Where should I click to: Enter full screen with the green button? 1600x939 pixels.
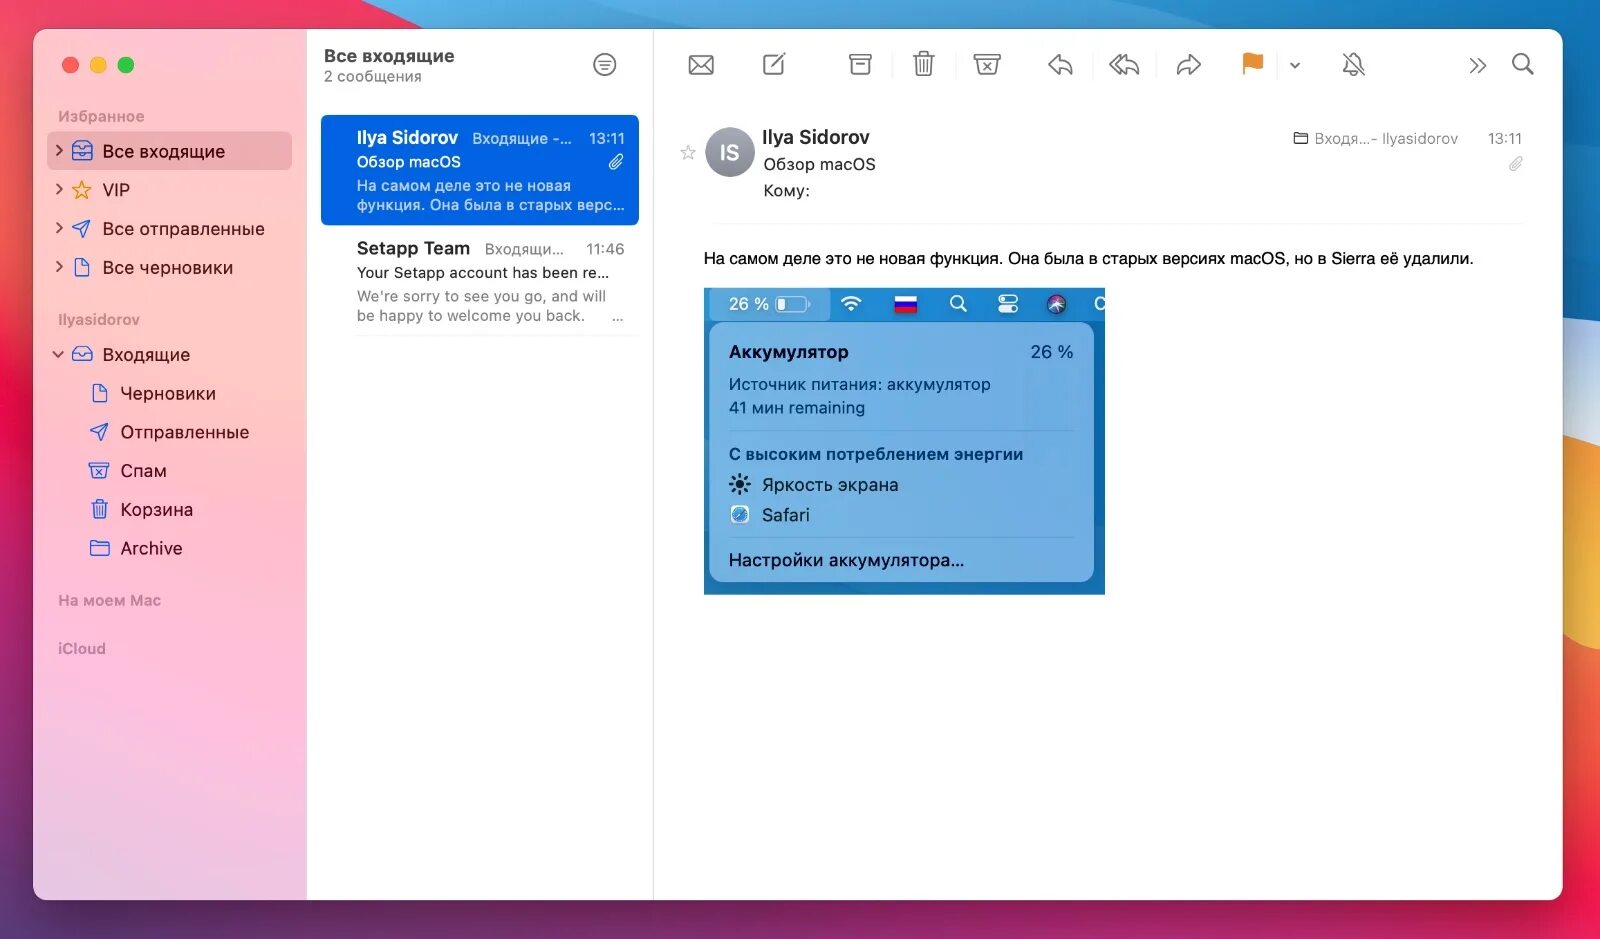pyautogui.click(x=126, y=65)
